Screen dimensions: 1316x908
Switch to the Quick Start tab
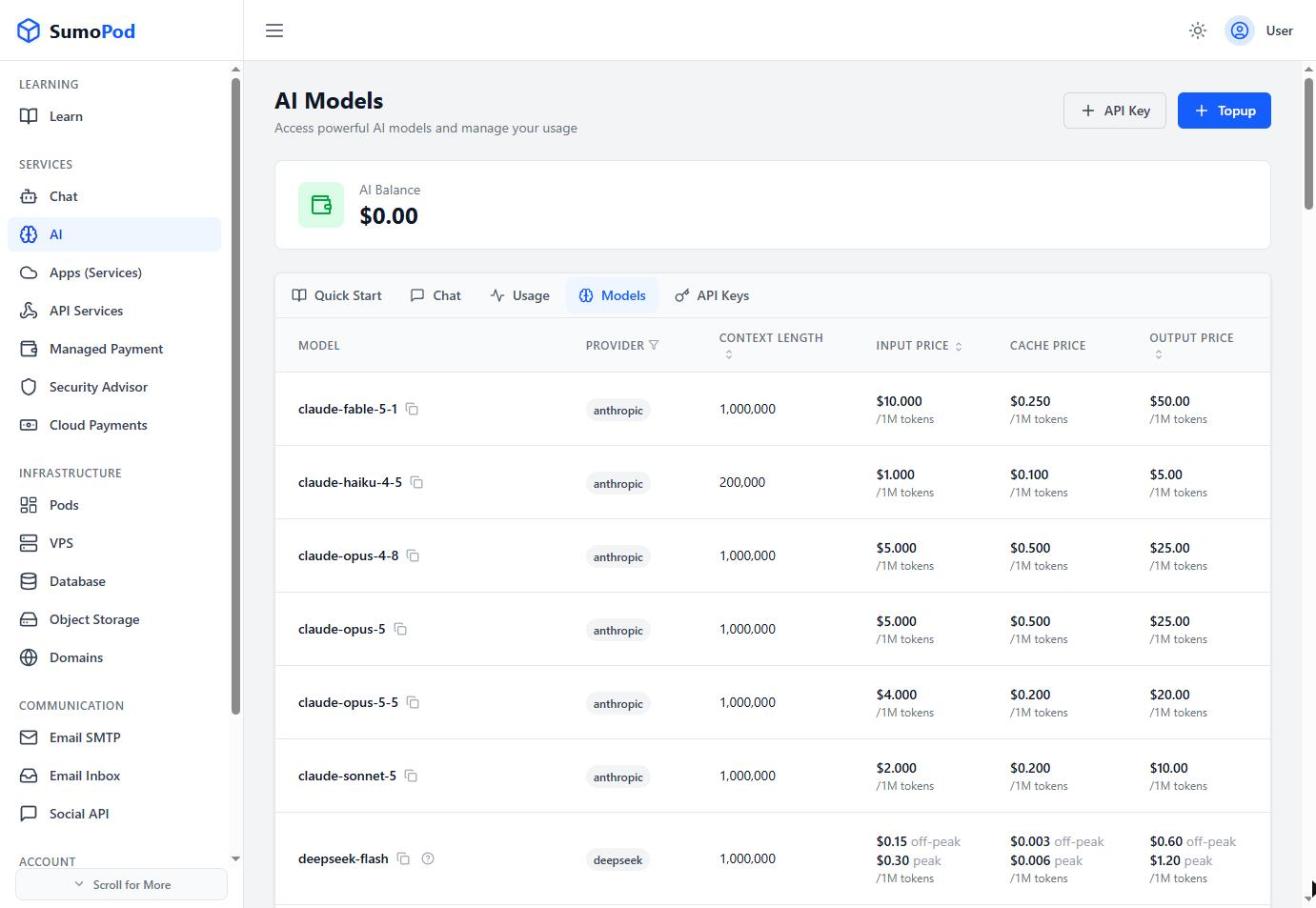336,296
